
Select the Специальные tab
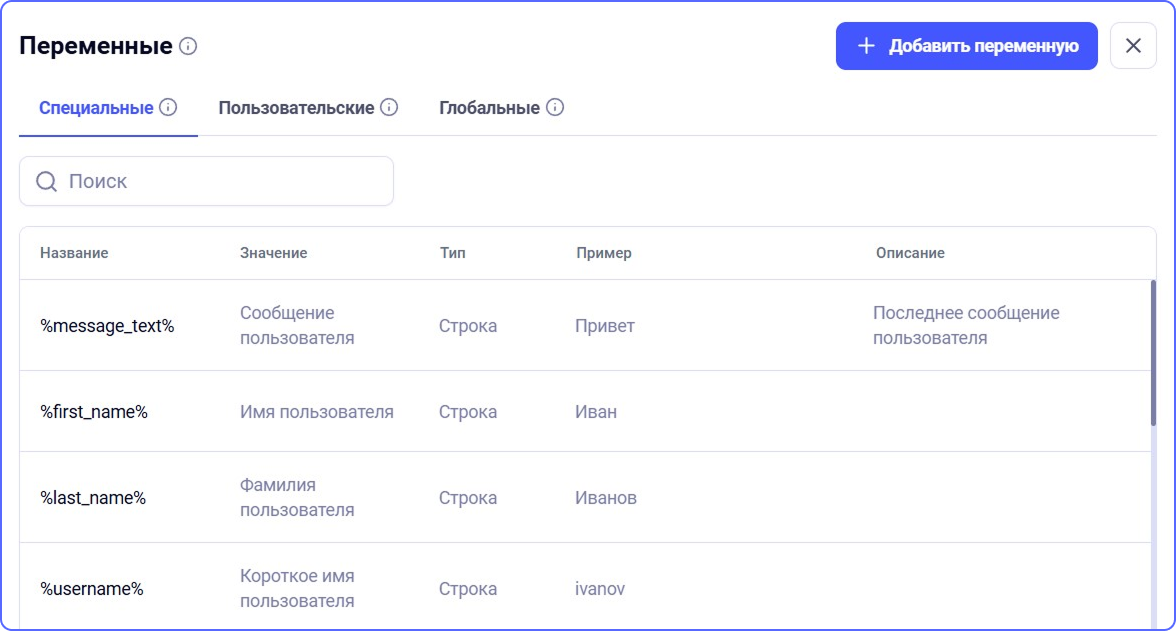click(x=94, y=106)
